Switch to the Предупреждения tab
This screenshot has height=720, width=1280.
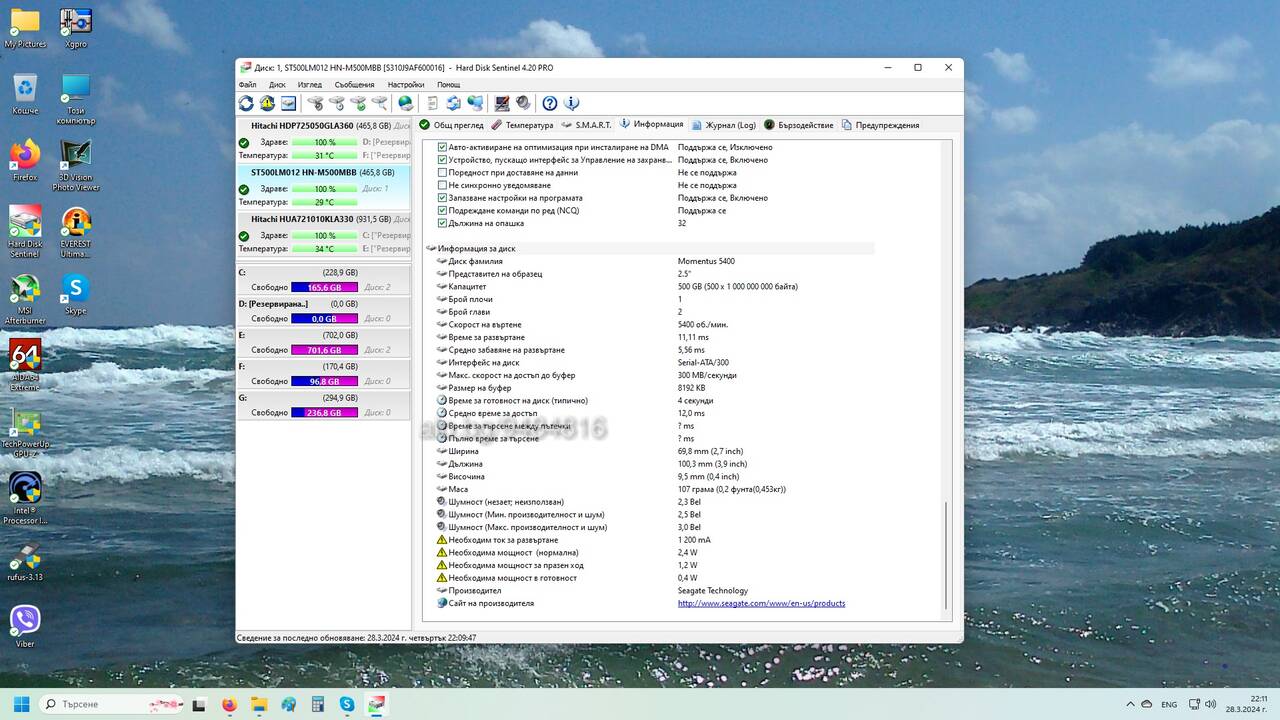880,125
